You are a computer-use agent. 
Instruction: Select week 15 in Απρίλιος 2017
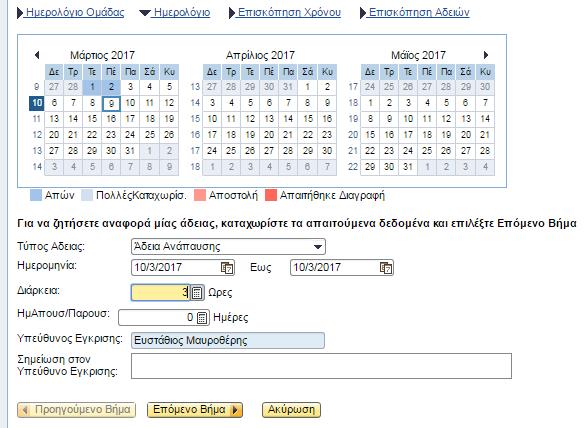(195, 119)
